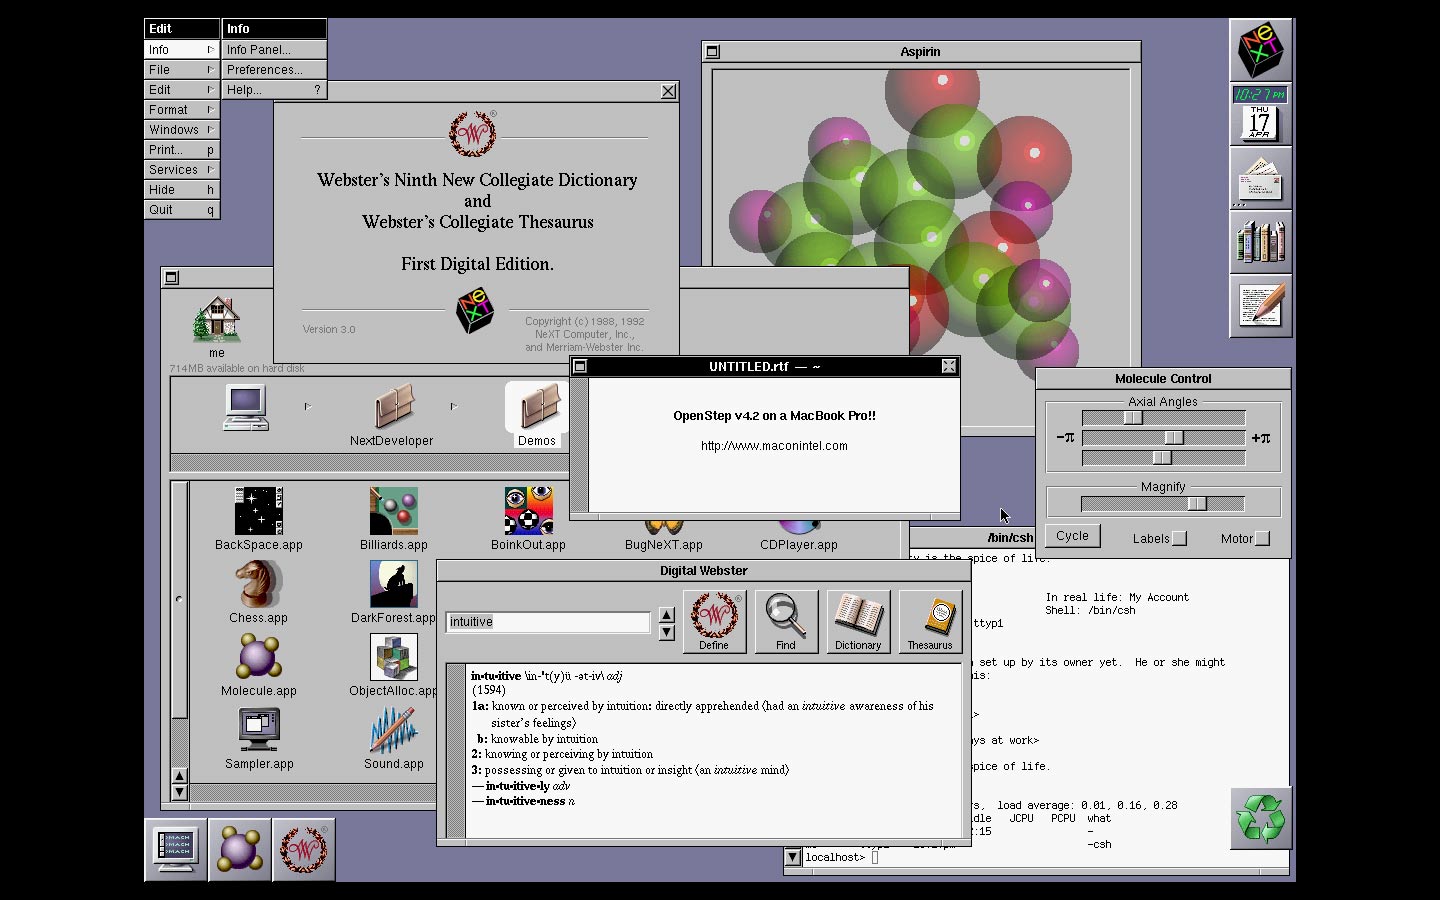Click the terminal scroll down arrow

[x=793, y=857]
